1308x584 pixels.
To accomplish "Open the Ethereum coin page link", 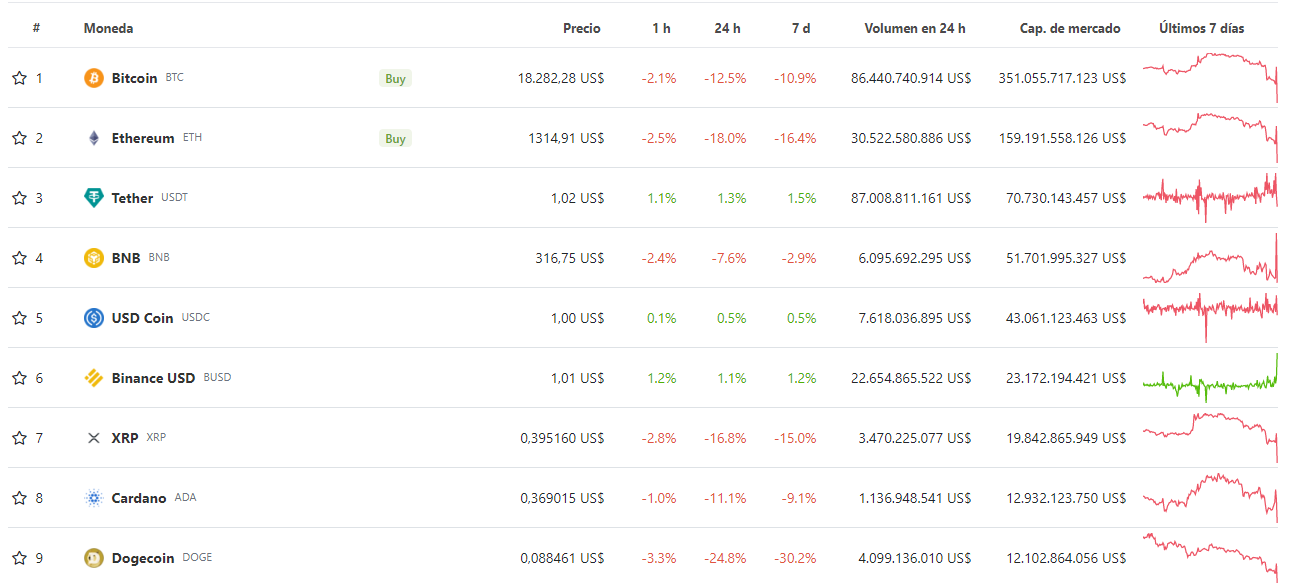I will pyautogui.click(x=143, y=138).
